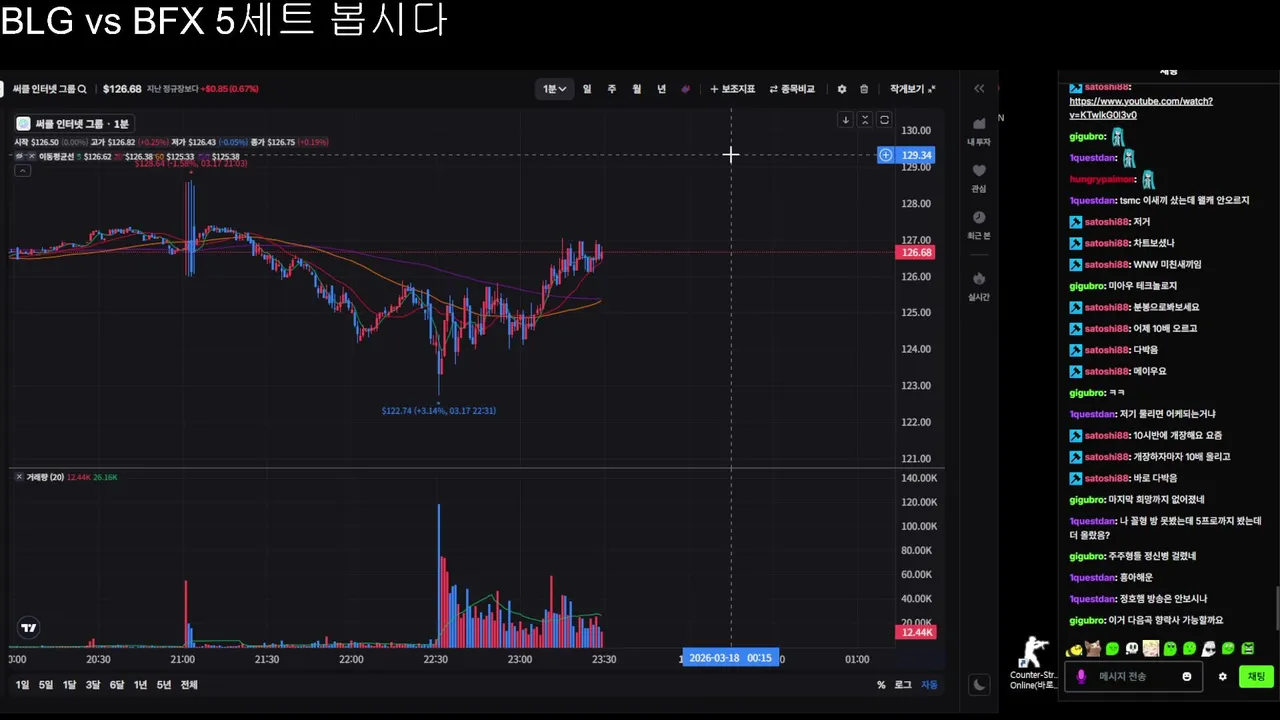Image resolution: width=1280 pixels, height=720 pixels.
Task: Click the TradingView logo on the chart
Action: pyautogui.click(x=29, y=628)
